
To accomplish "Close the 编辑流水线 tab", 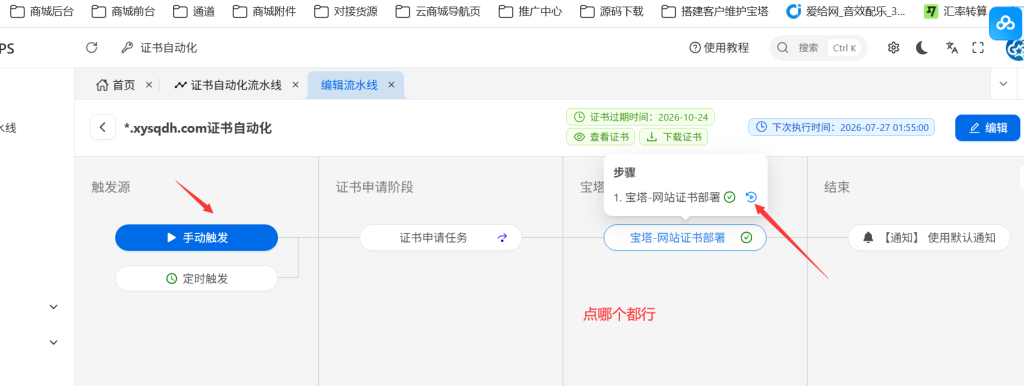I will [x=391, y=85].
